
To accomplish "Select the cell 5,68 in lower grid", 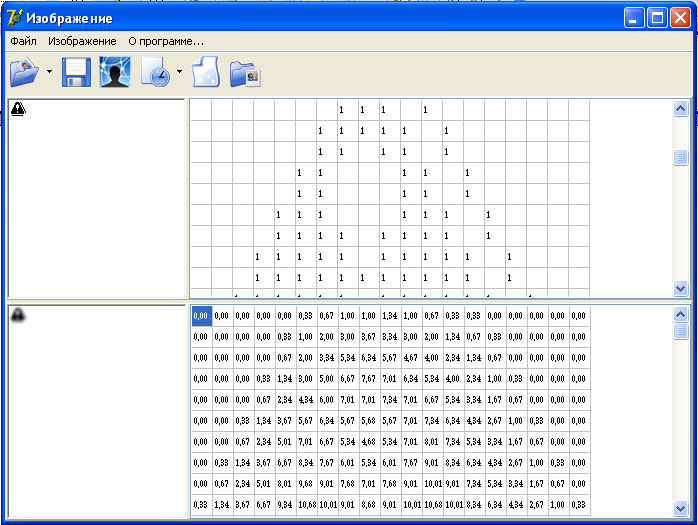I will 369,421.
